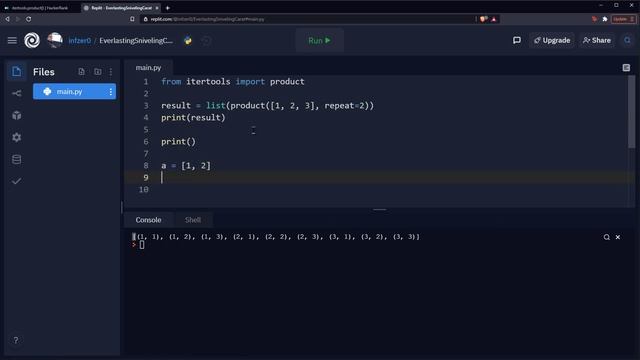Click the Add file icon in the Files panel
The height and width of the screenshot is (360, 640).
pyautogui.click(x=82, y=72)
